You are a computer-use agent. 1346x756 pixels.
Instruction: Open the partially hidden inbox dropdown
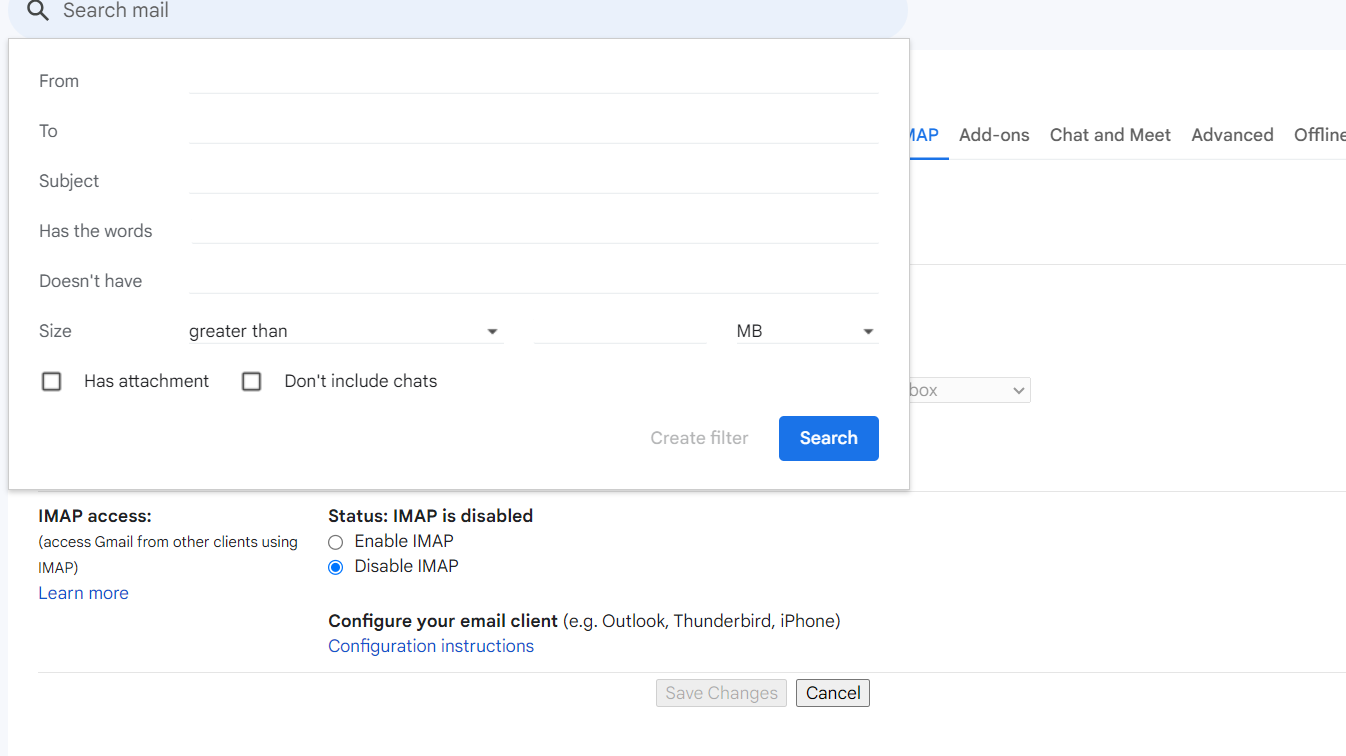(x=969, y=390)
